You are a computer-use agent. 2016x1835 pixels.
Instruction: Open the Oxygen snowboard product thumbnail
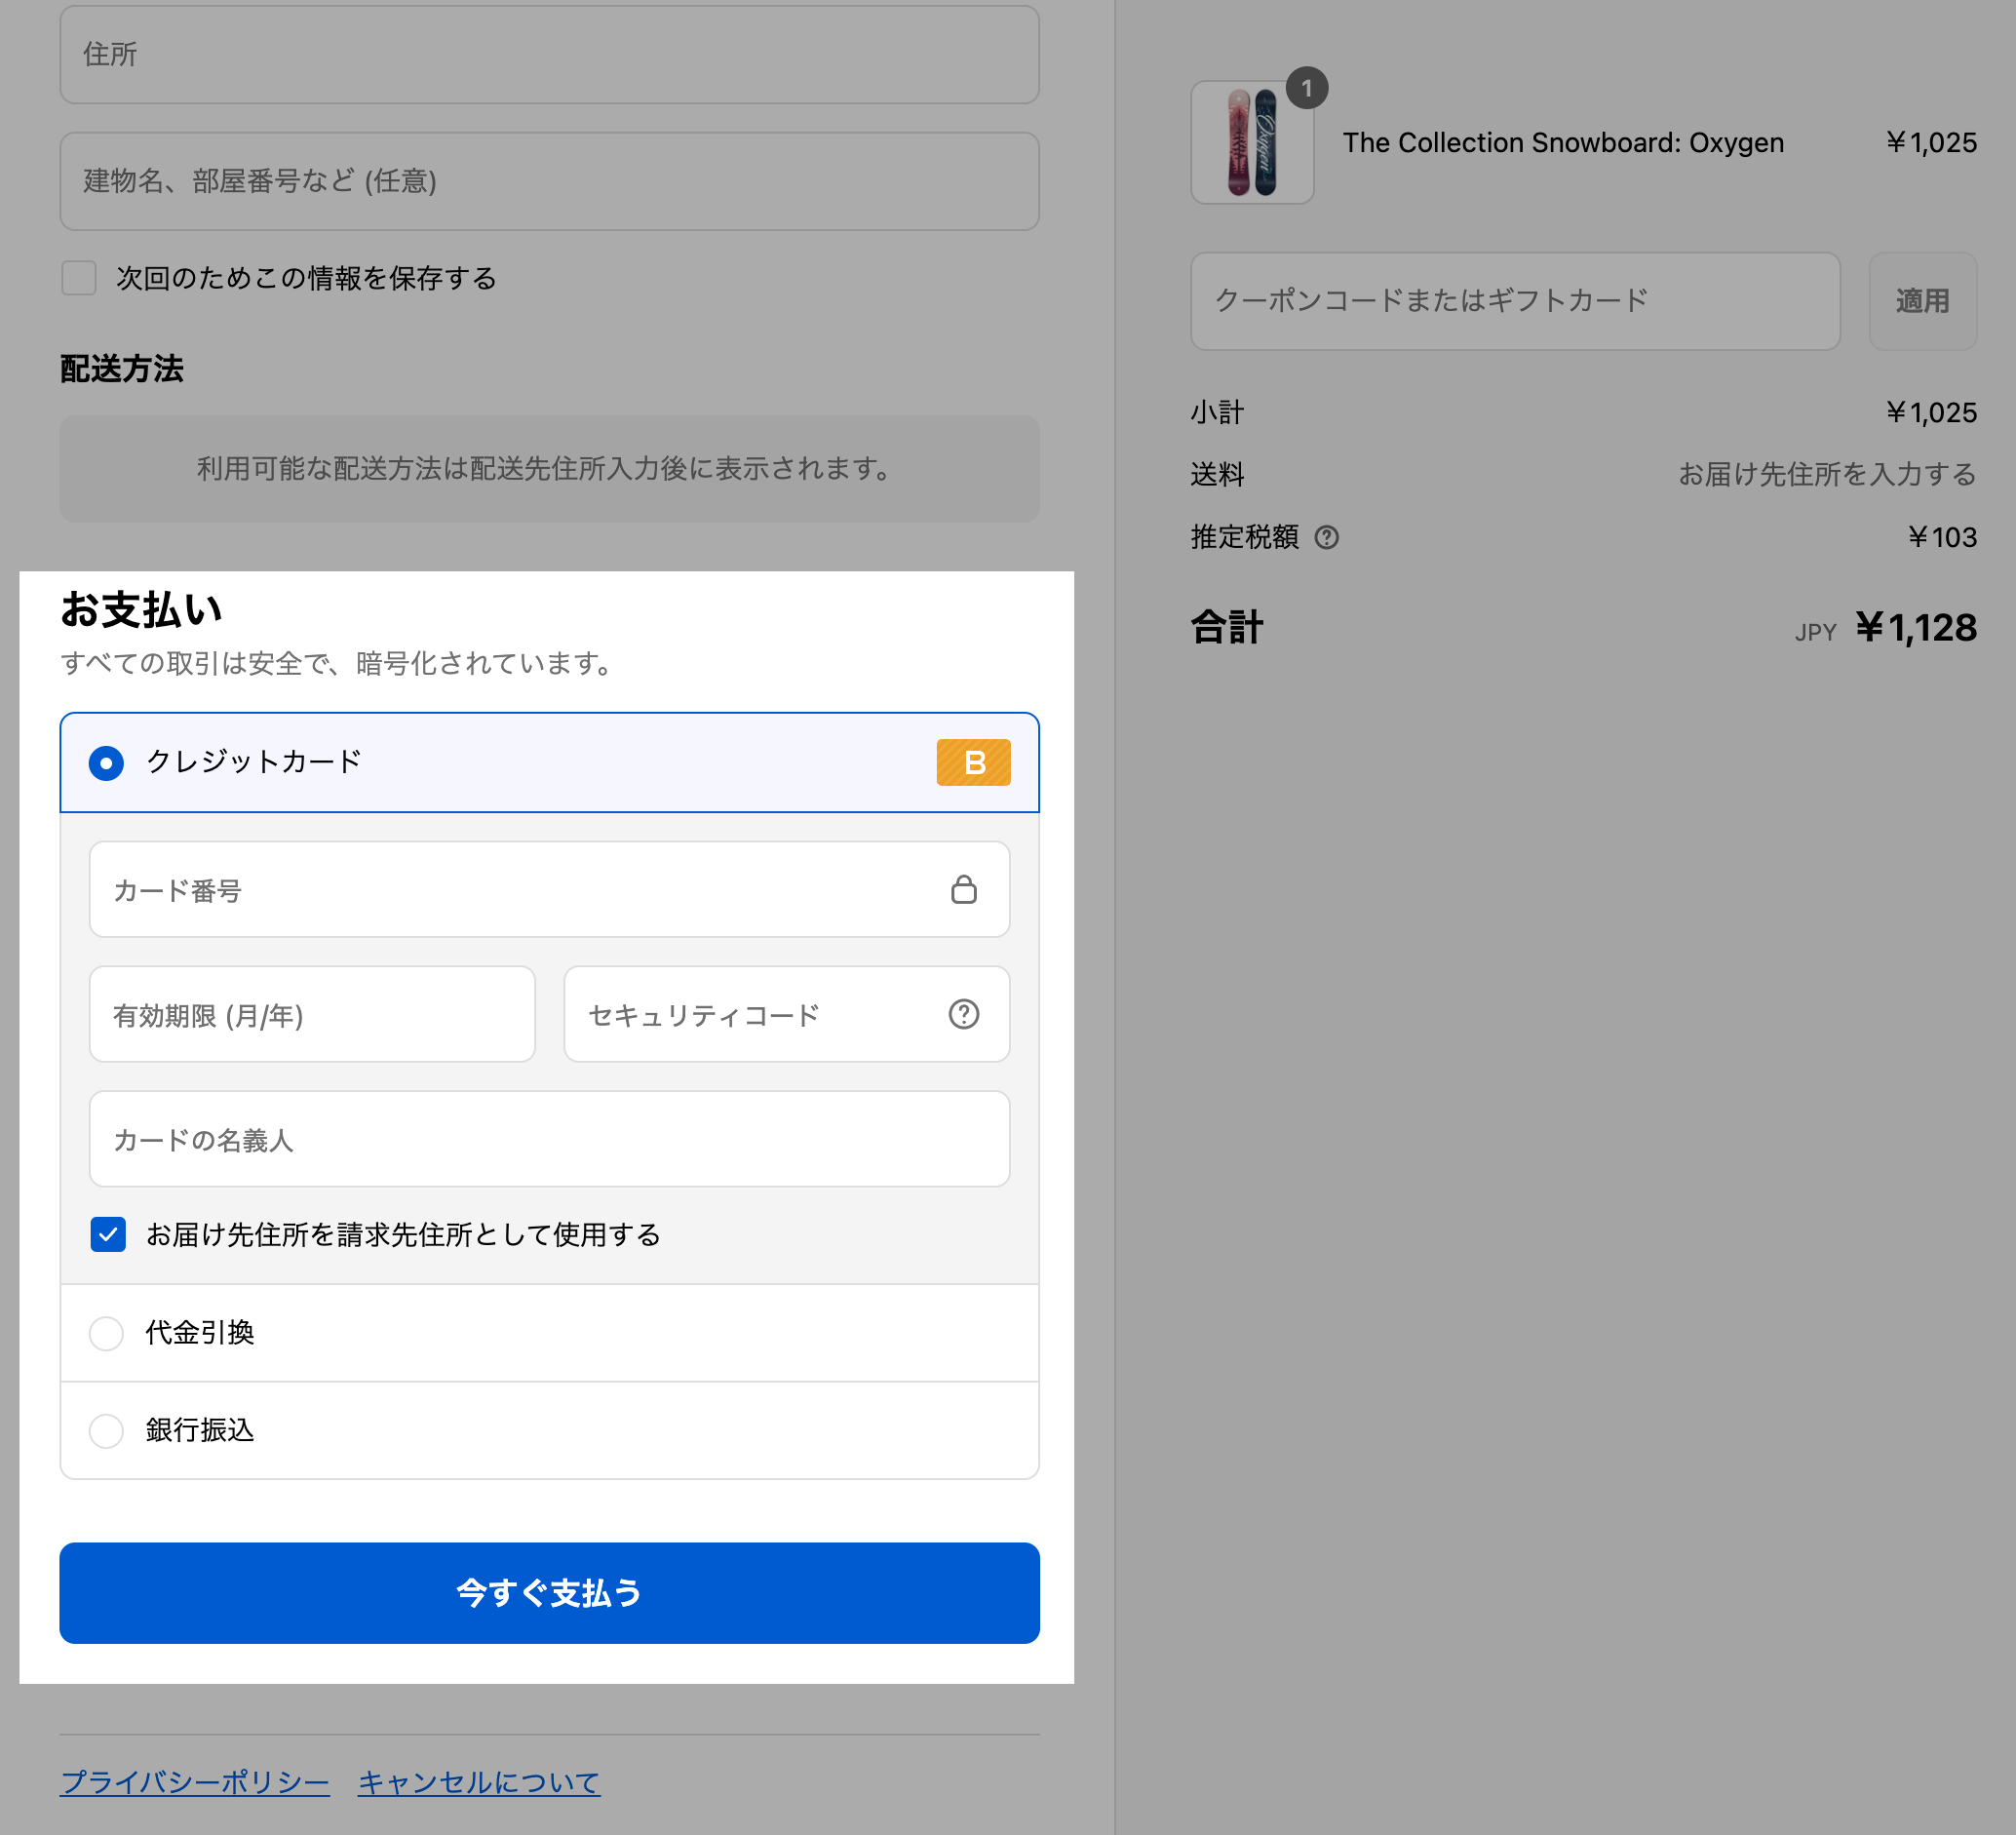(x=1252, y=143)
